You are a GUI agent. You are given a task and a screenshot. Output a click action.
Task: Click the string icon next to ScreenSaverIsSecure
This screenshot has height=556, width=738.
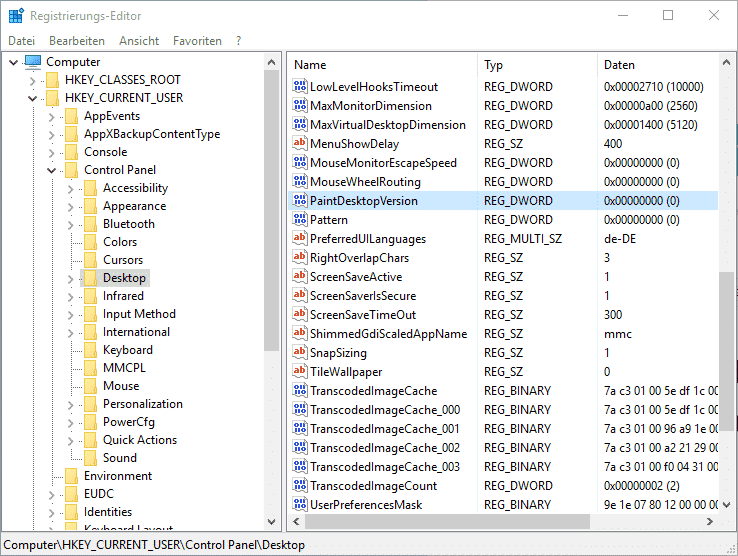click(x=300, y=295)
